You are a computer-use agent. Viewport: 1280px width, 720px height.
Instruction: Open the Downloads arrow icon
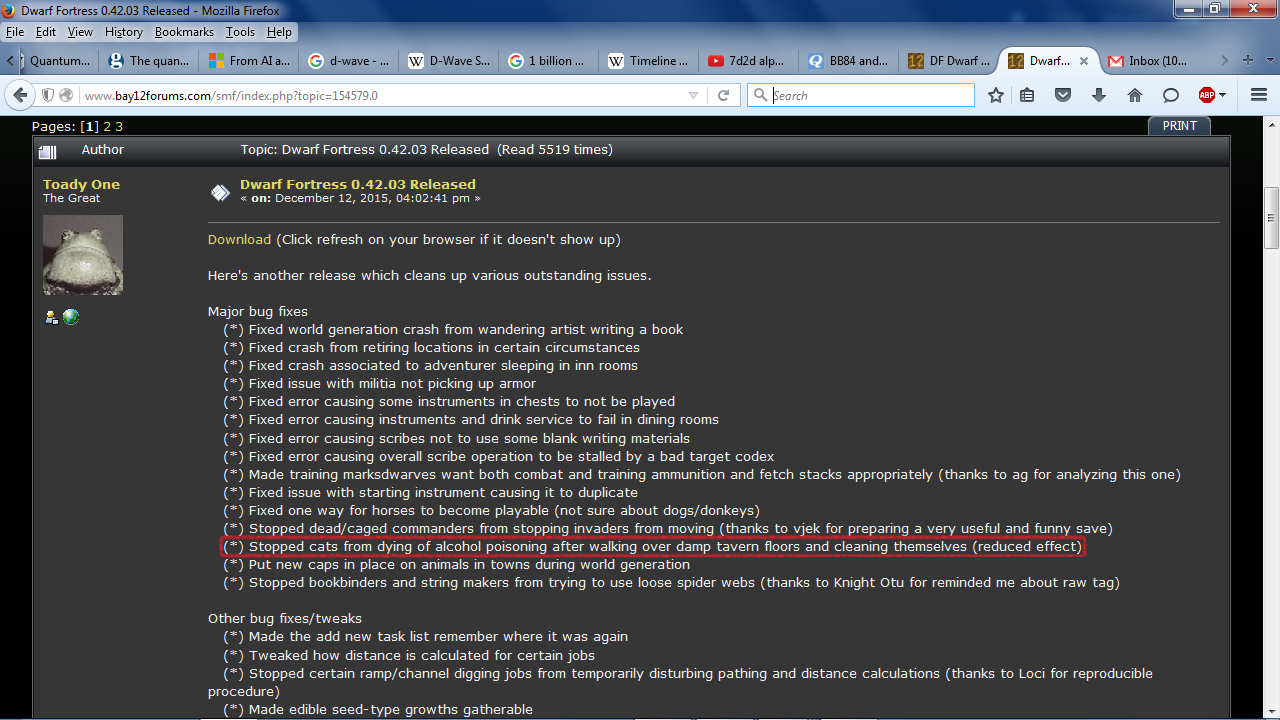pyautogui.click(x=1099, y=95)
